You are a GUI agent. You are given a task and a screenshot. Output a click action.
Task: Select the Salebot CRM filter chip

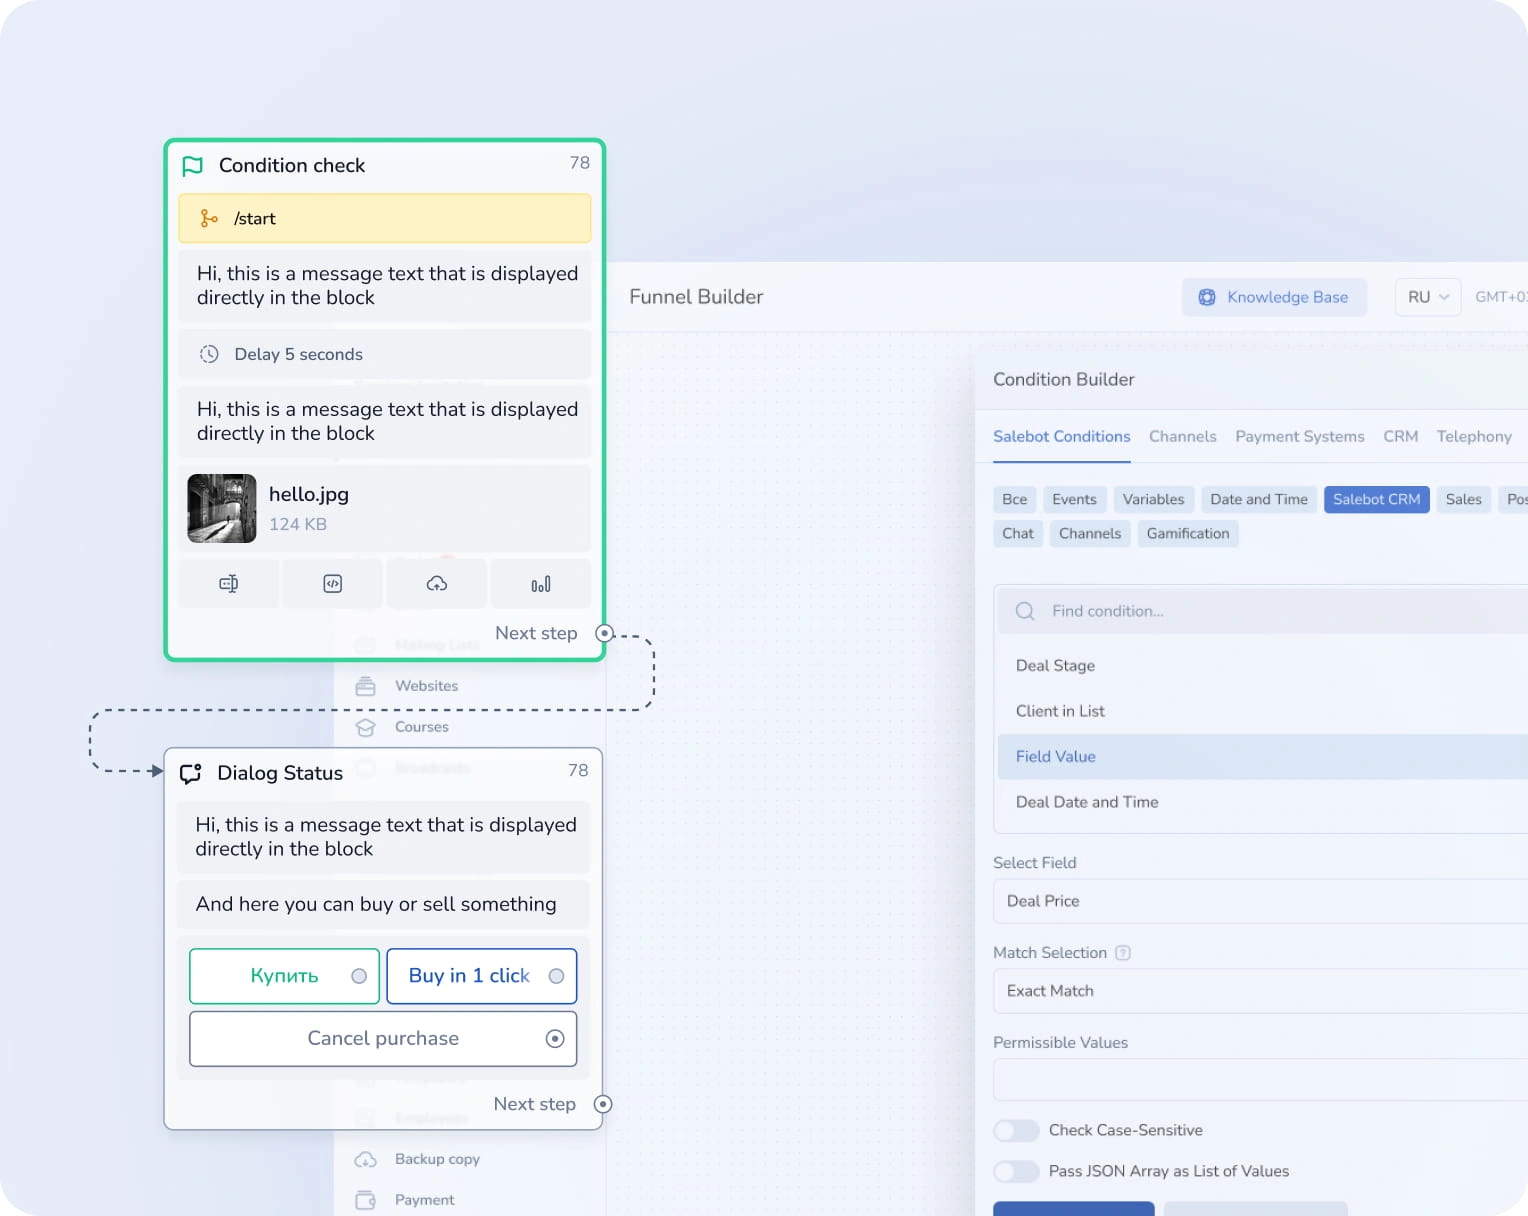[x=1377, y=499]
